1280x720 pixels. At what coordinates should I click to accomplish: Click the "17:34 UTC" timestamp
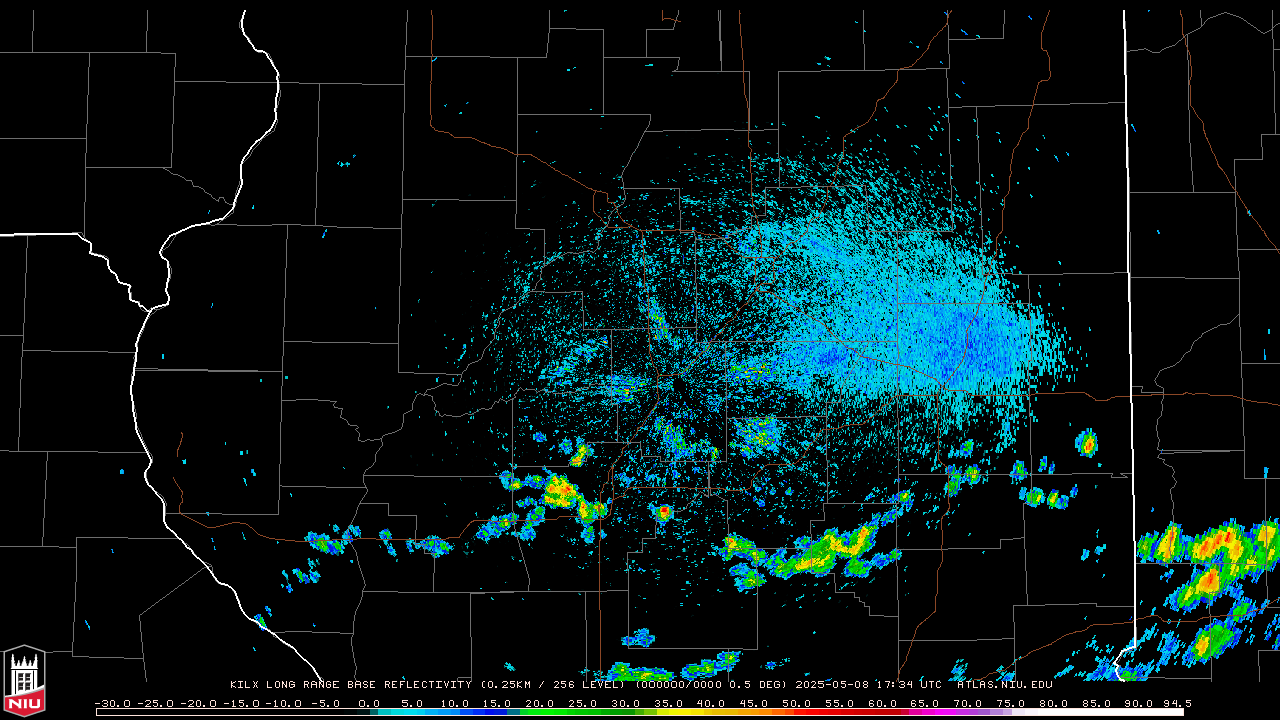(x=909, y=684)
